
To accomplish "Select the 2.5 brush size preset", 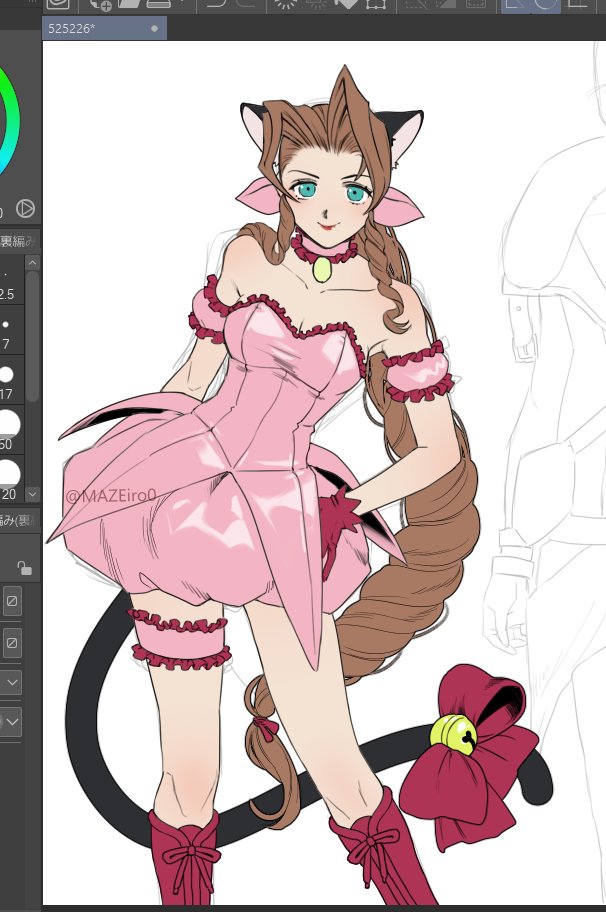I will pos(12,280).
